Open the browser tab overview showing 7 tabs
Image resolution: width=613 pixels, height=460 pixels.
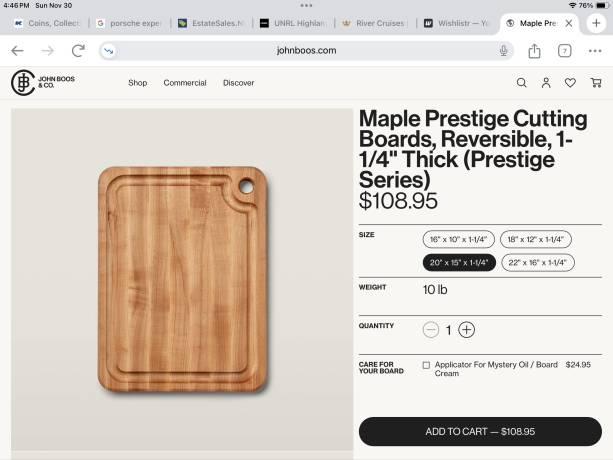click(565, 51)
